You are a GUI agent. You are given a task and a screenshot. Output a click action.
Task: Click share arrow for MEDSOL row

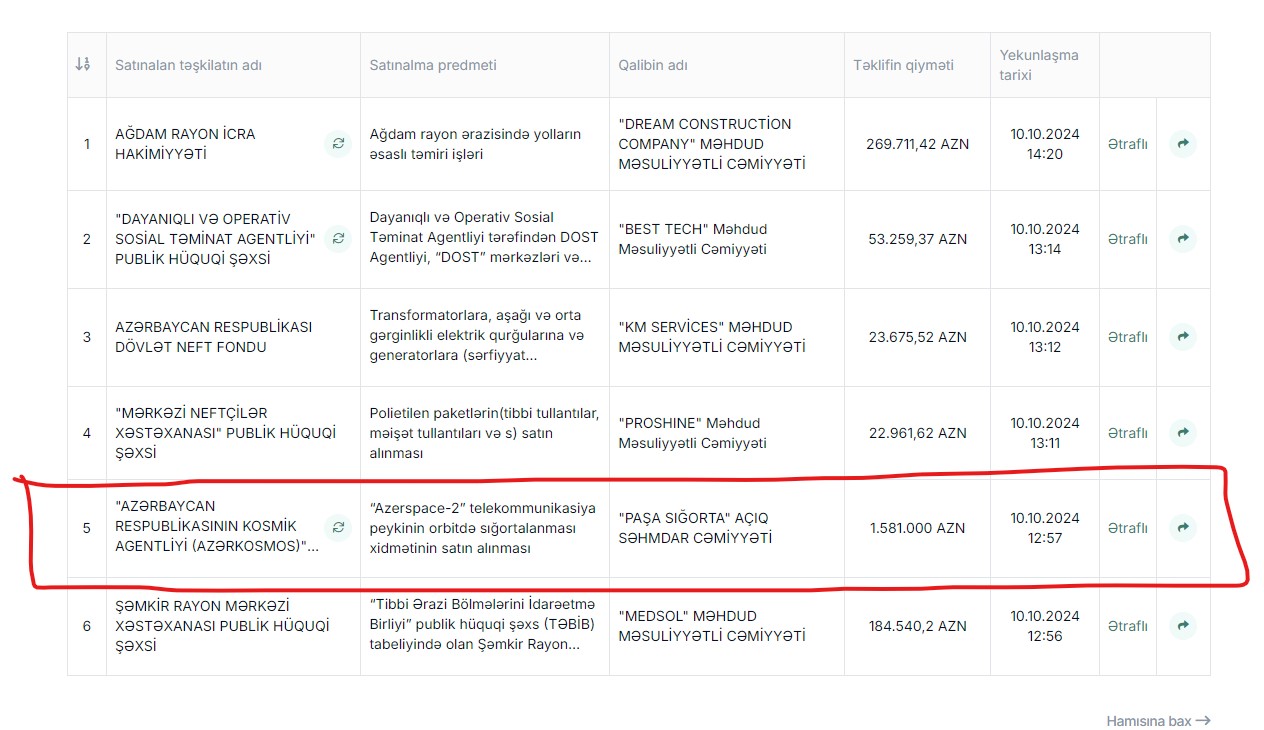pyautogui.click(x=1183, y=626)
